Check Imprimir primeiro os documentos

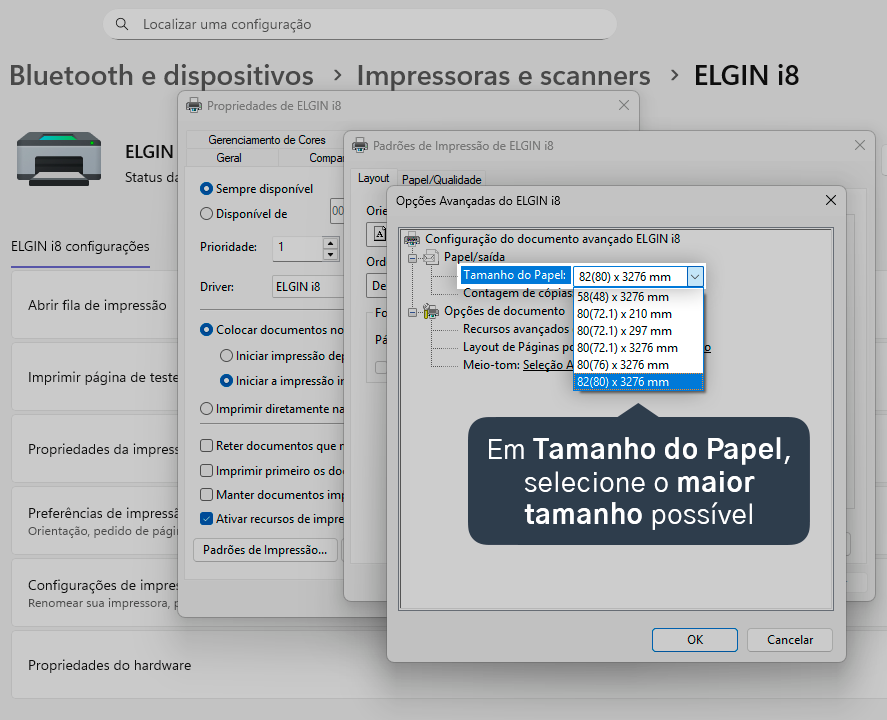coord(206,471)
